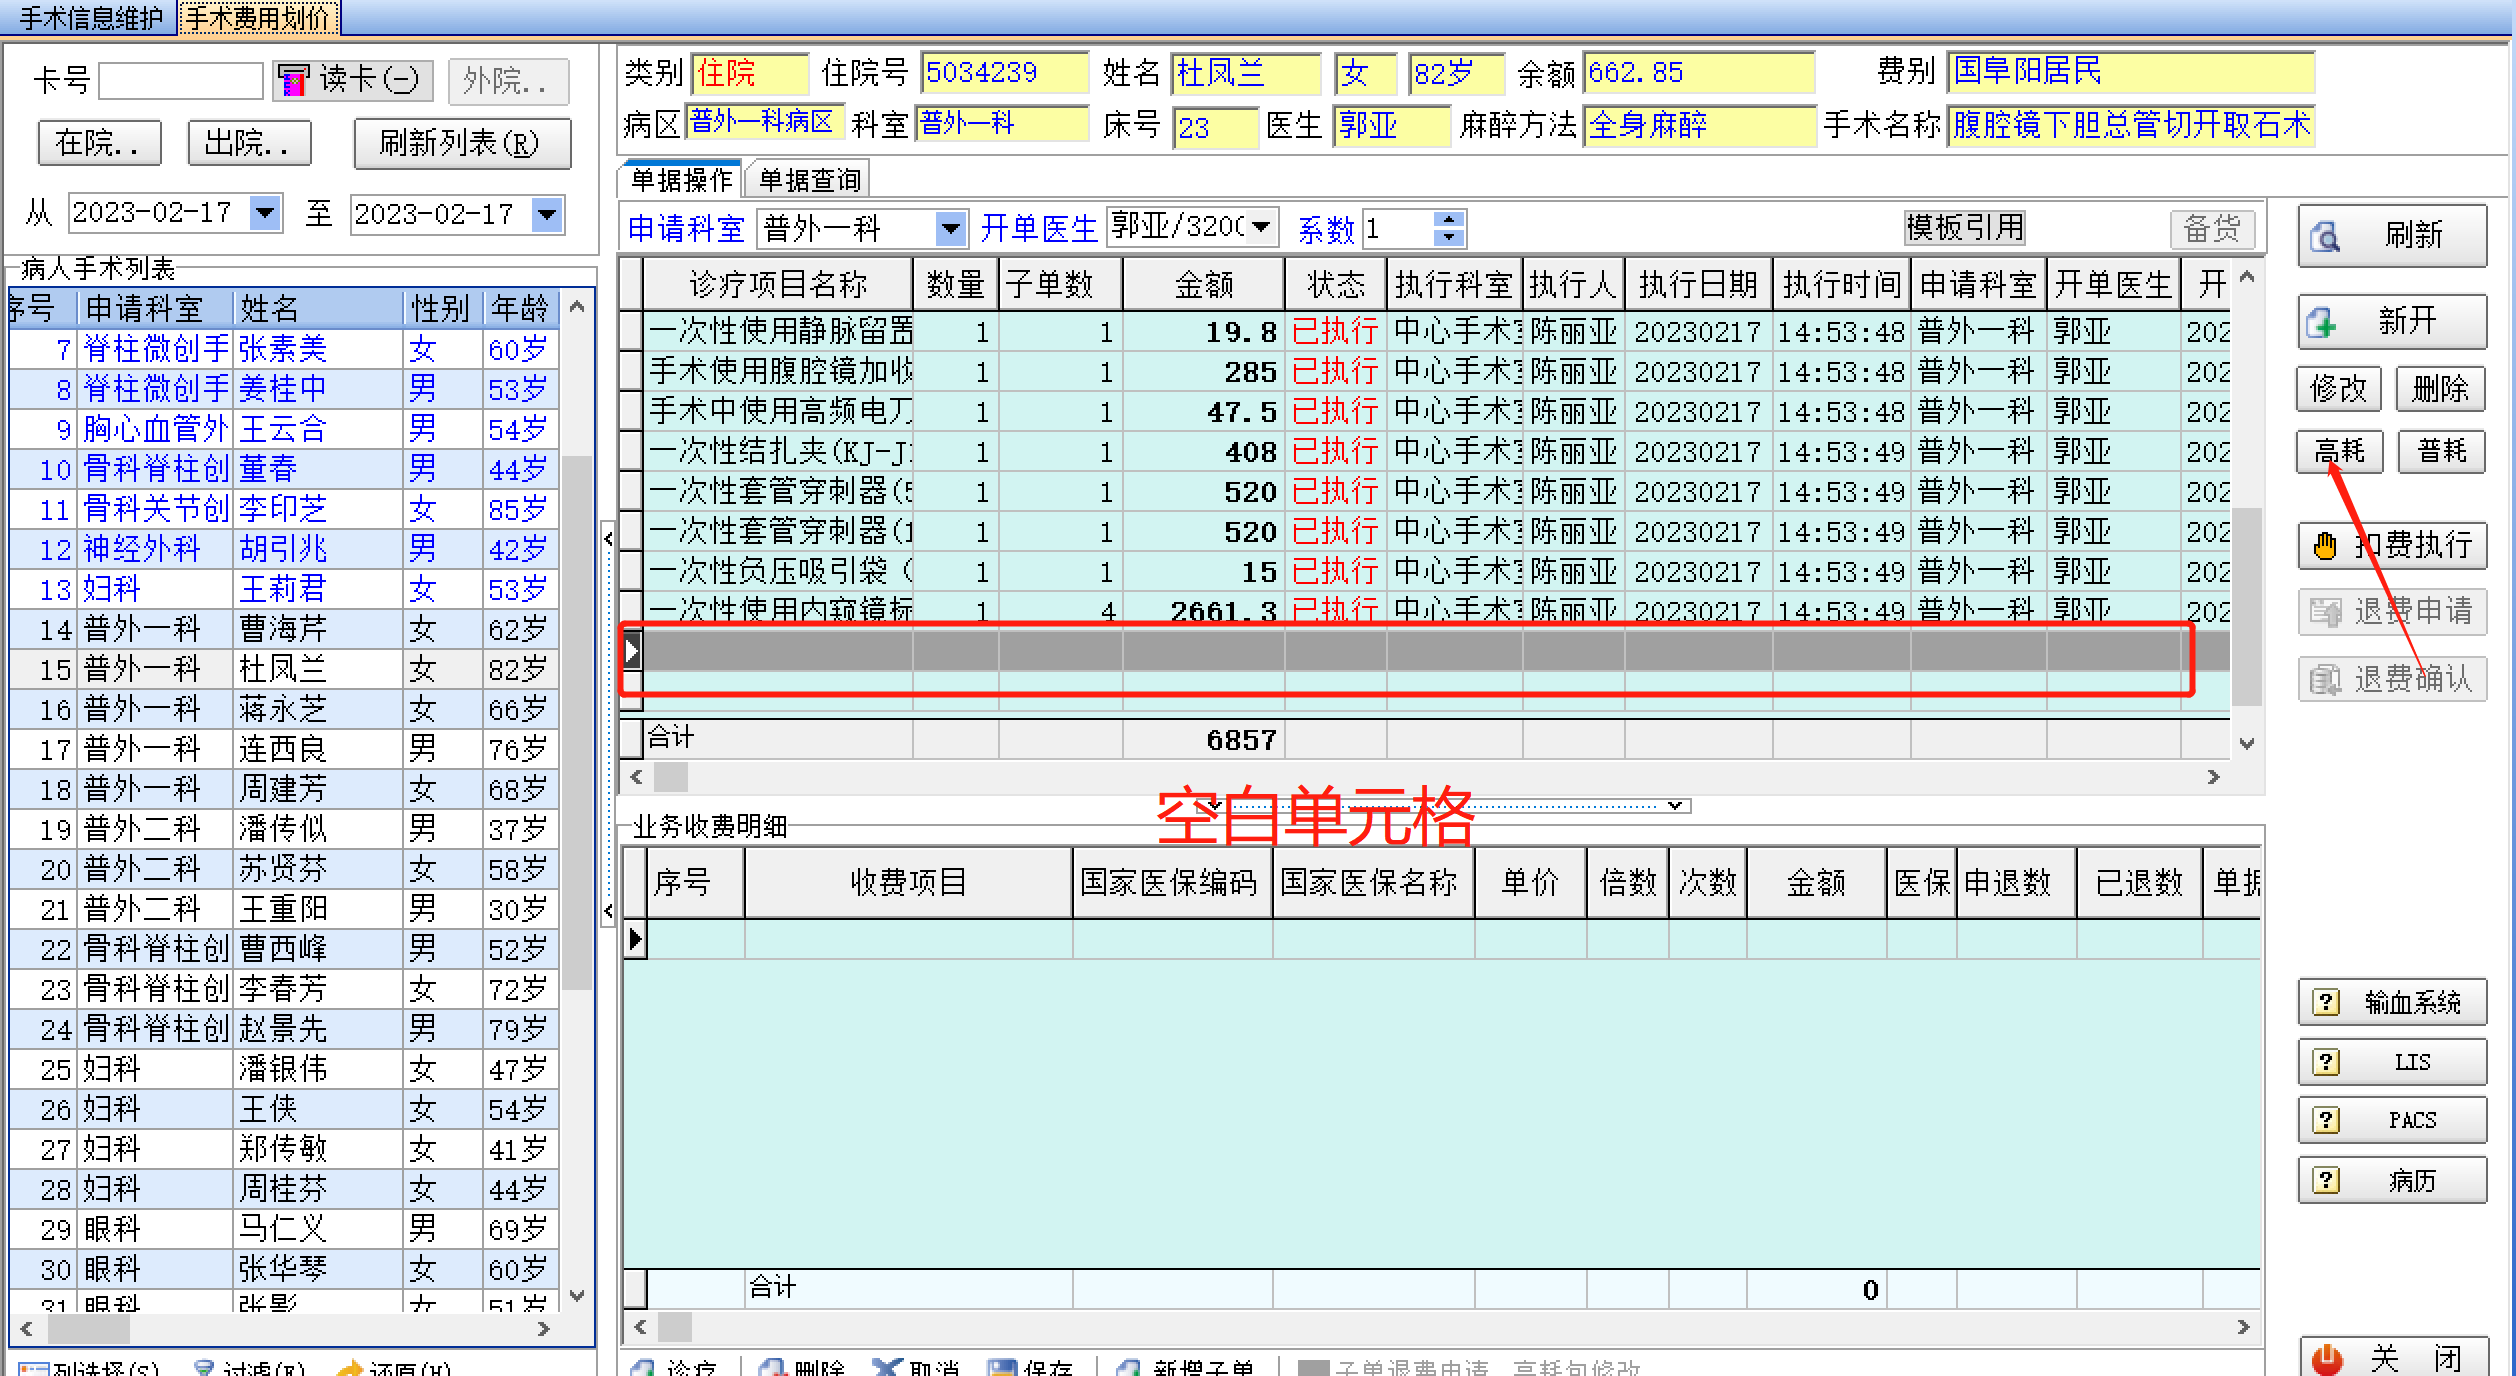Open the start date 从 dropdown arrow
Image resolution: width=2516 pixels, height=1376 pixels.
click(x=265, y=213)
